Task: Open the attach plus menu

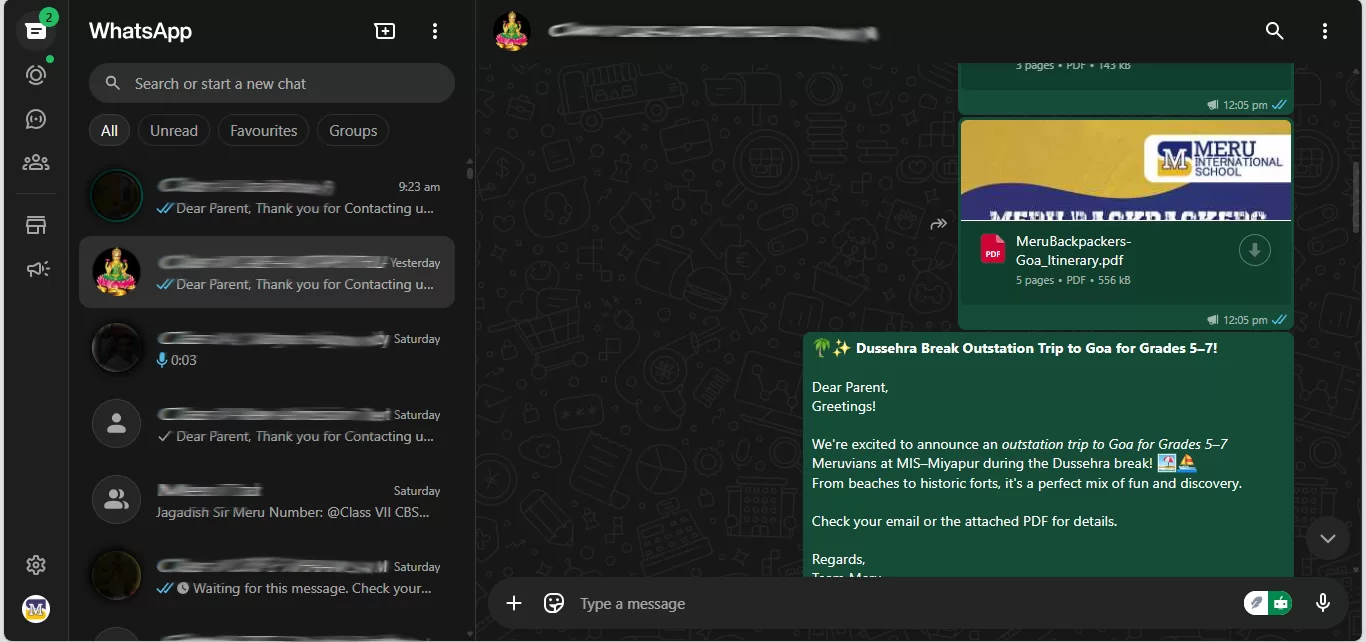Action: pyautogui.click(x=514, y=603)
